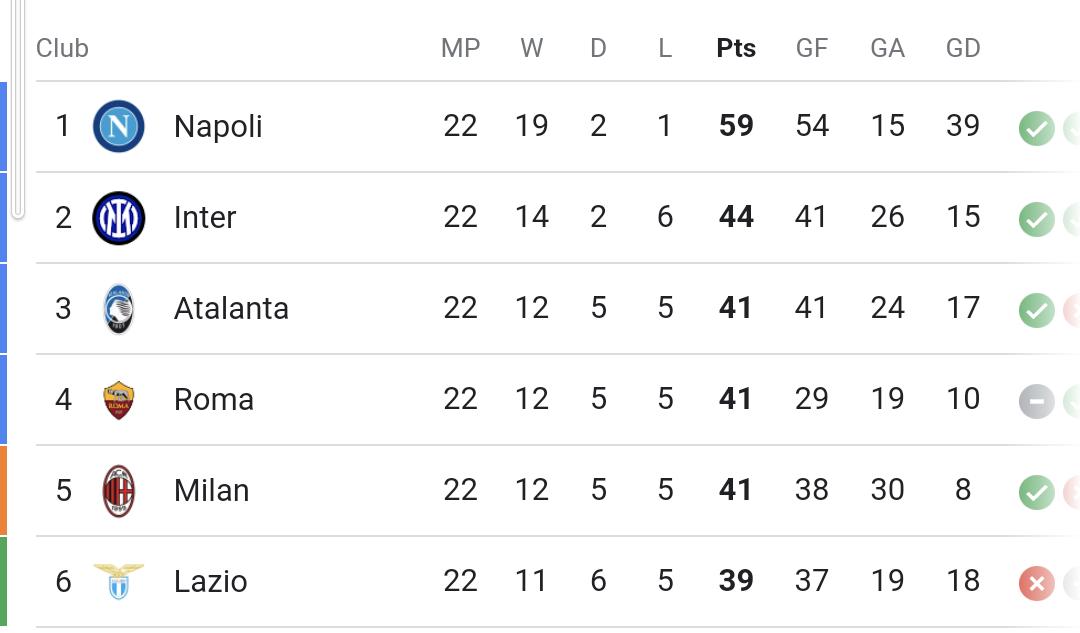The image size is (1080, 633).
Task: Open the Napoli team name link
Action: point(218,127)
